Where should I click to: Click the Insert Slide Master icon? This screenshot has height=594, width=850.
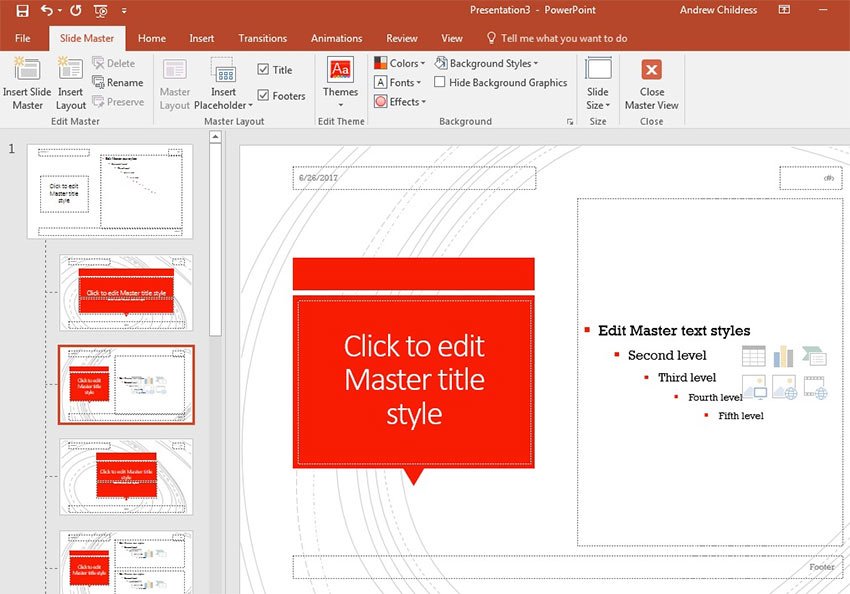pyautogui.click(x=27, y=69)
